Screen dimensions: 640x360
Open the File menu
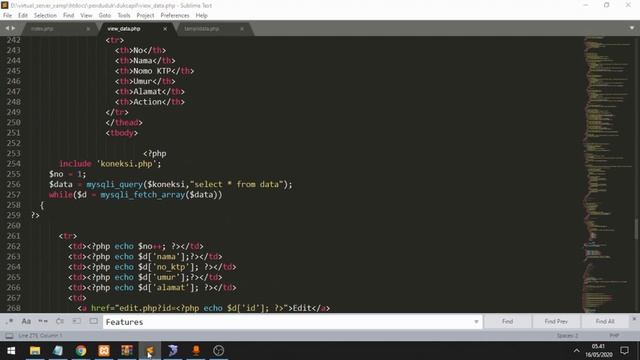pos(7,16)
